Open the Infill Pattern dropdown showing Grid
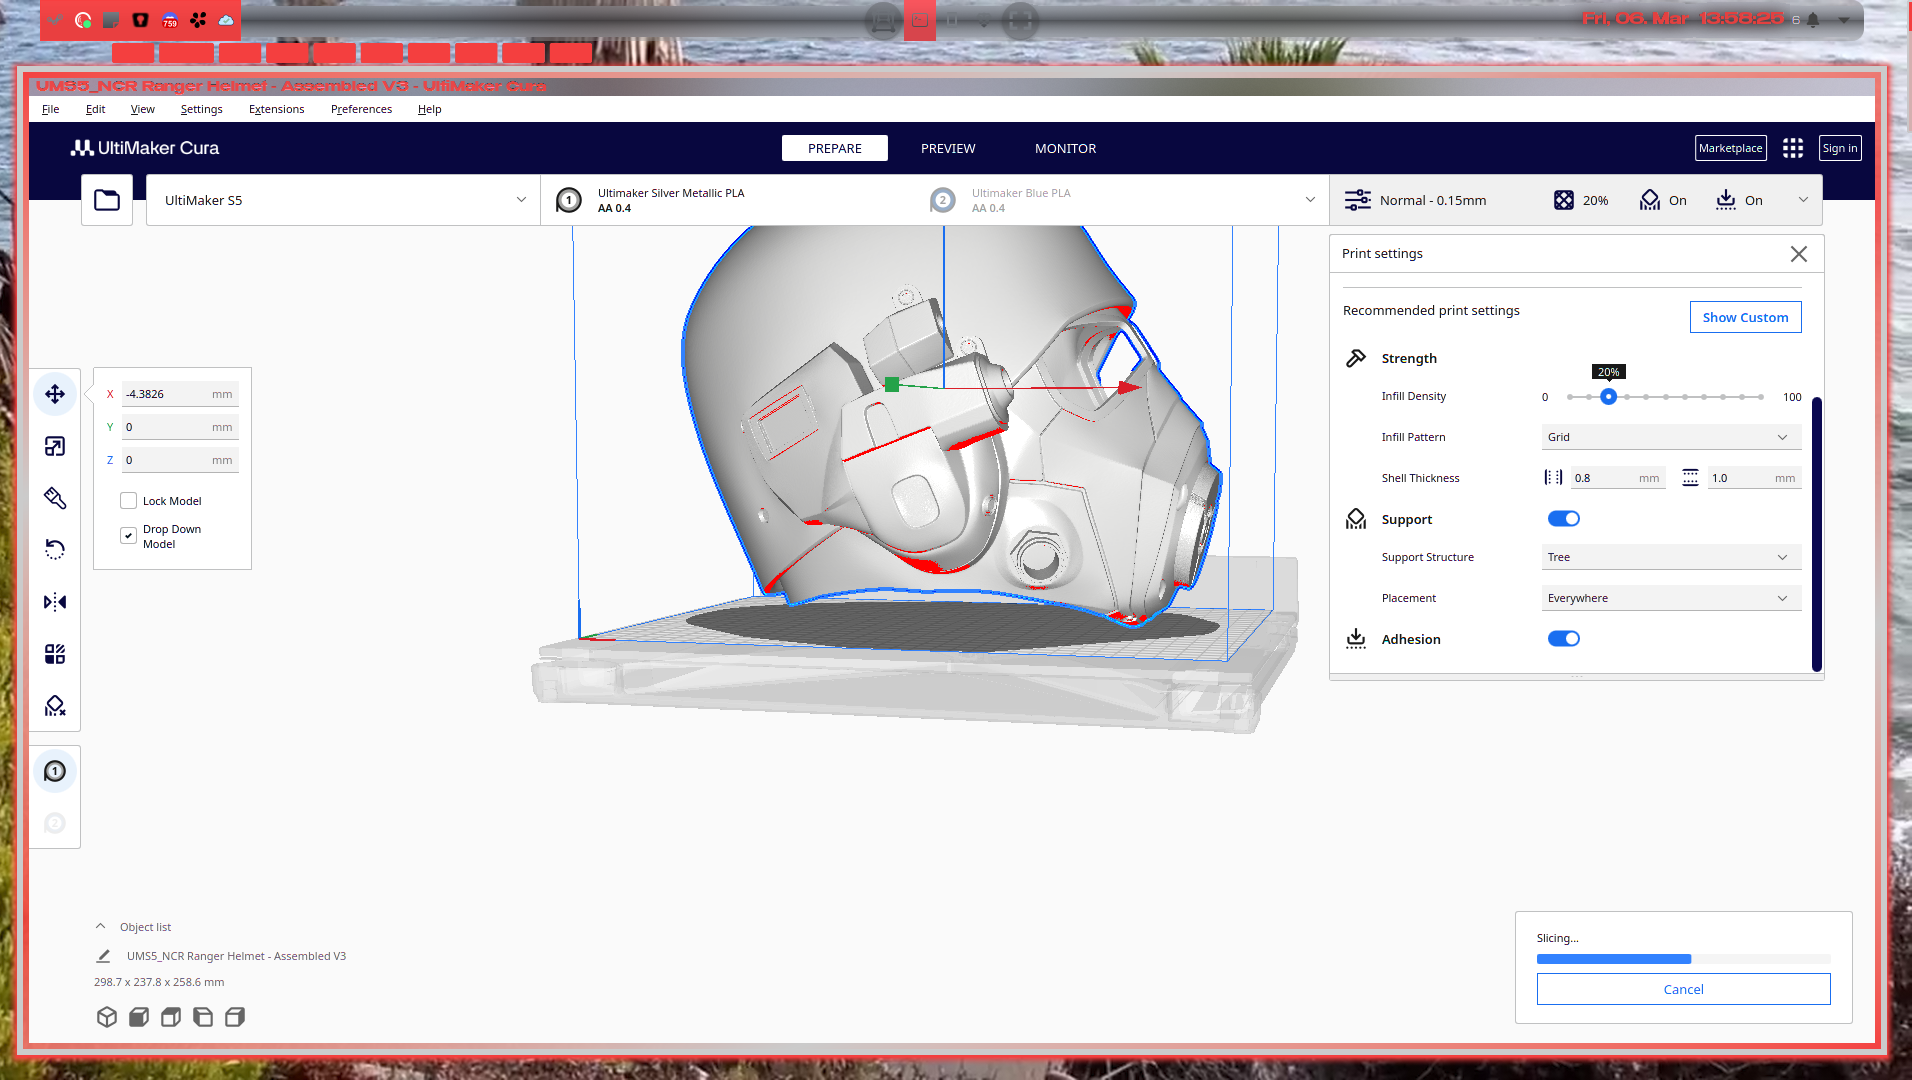 1670,437
